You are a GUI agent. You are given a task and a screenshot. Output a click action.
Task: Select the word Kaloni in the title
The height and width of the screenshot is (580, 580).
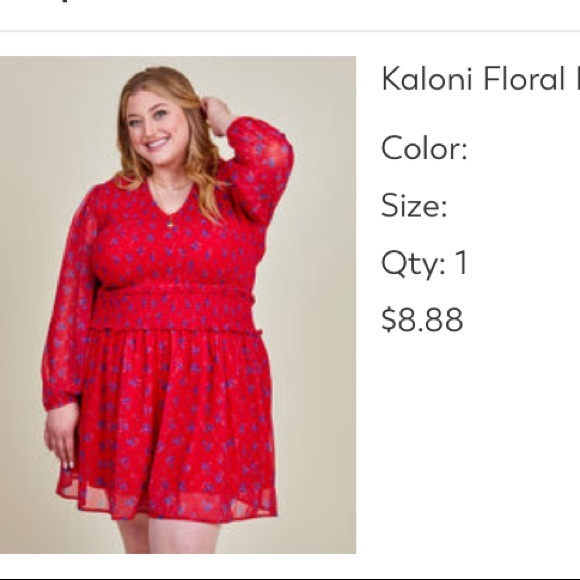[426, 79]
